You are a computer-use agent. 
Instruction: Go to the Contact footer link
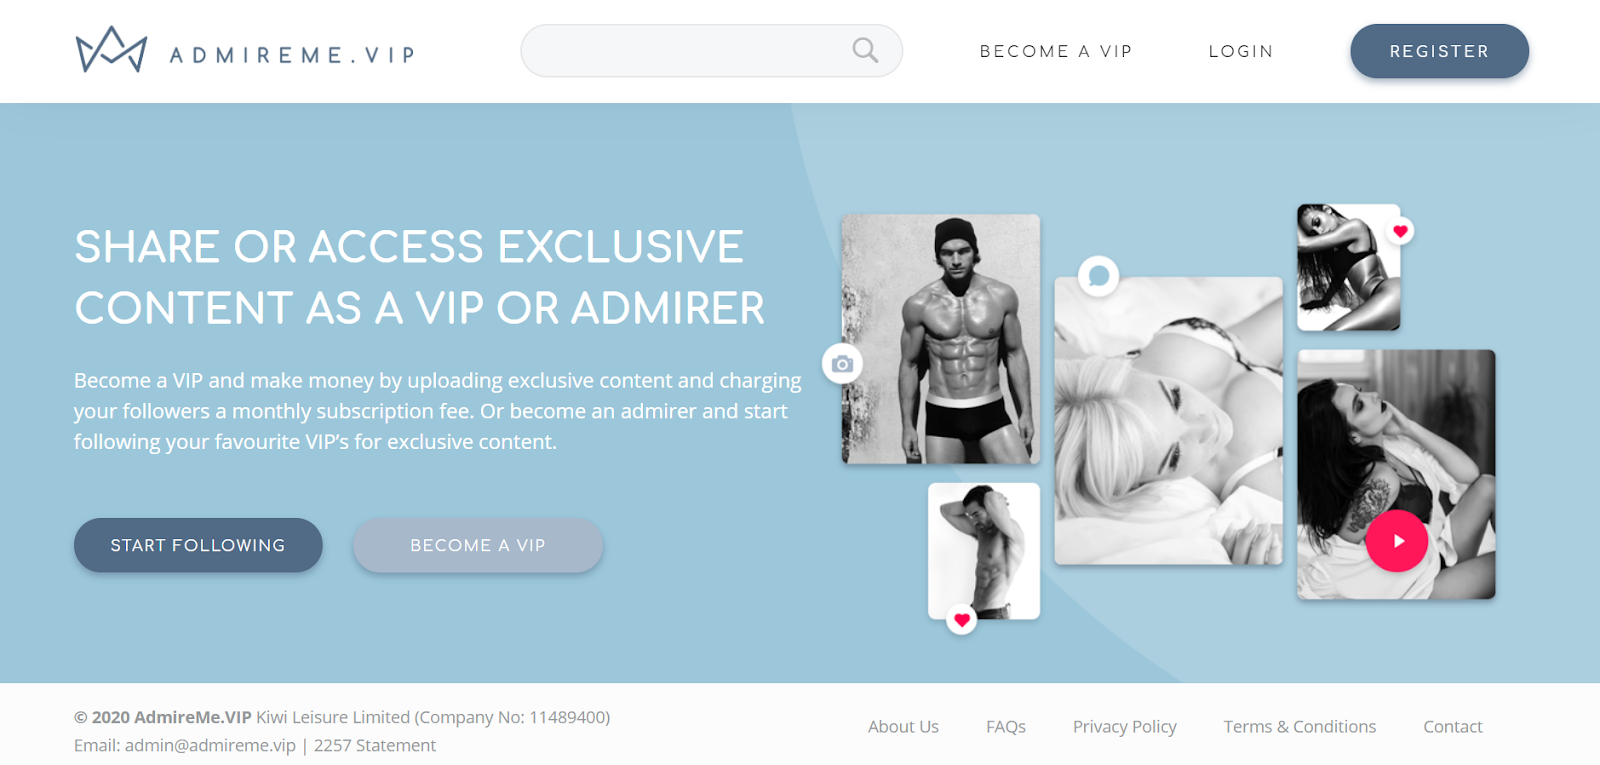pyautogui.click(x=1453, y=727)
